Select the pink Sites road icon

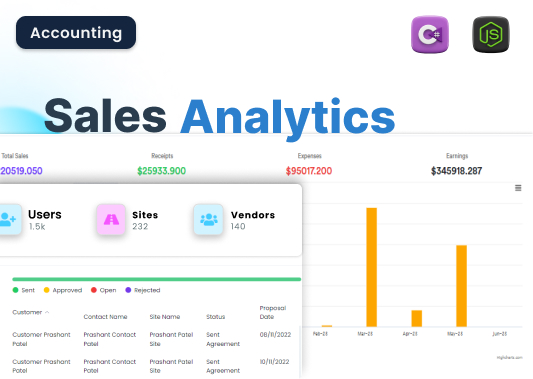111,219
